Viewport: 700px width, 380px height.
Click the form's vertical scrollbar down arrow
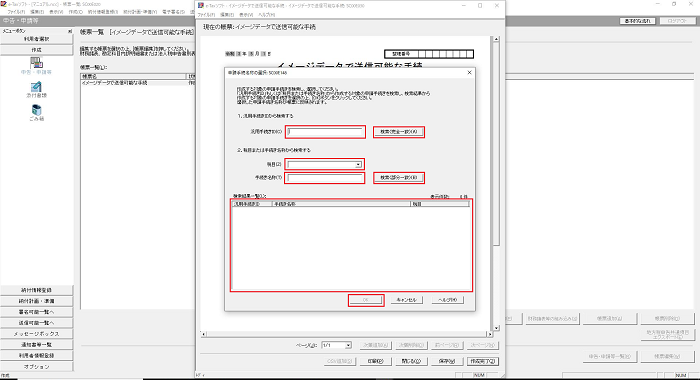(x=496, y=328)
